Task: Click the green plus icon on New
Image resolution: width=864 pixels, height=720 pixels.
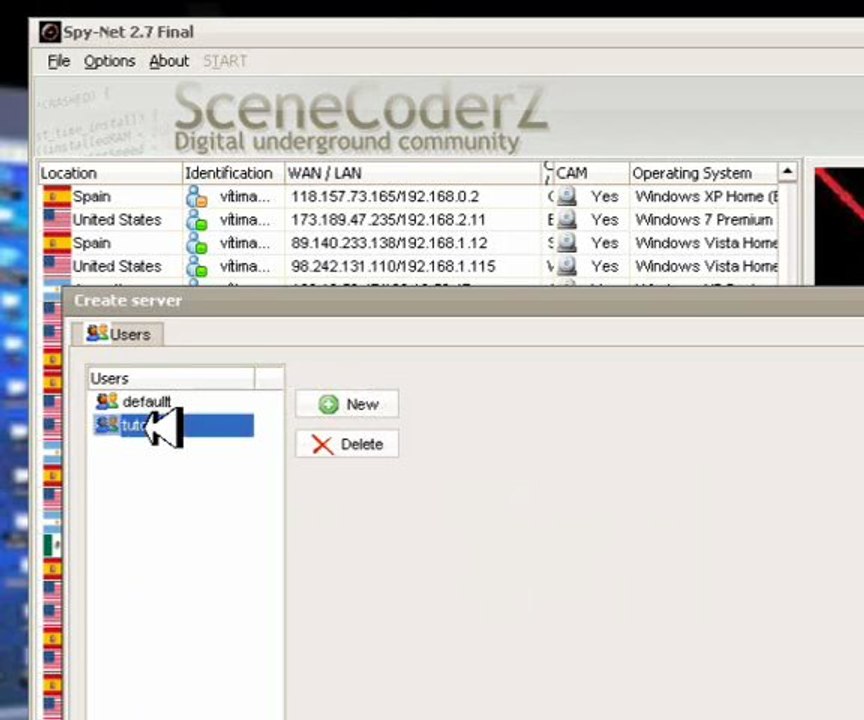Action: point(328,404)
